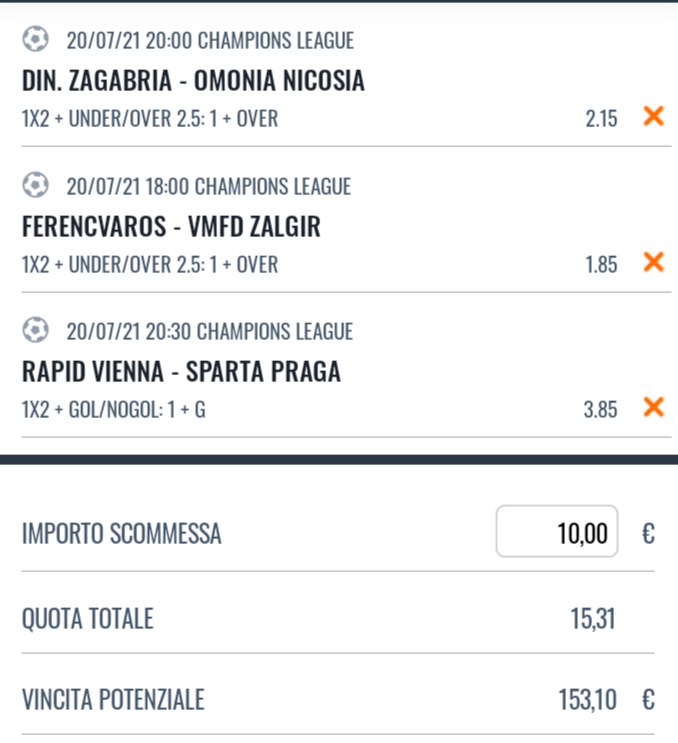This screenshot has width=678, height=743.
Task: Open DIN. ZAGABRIA - OMONIA NICOSIA match
Action: point(193,80)
